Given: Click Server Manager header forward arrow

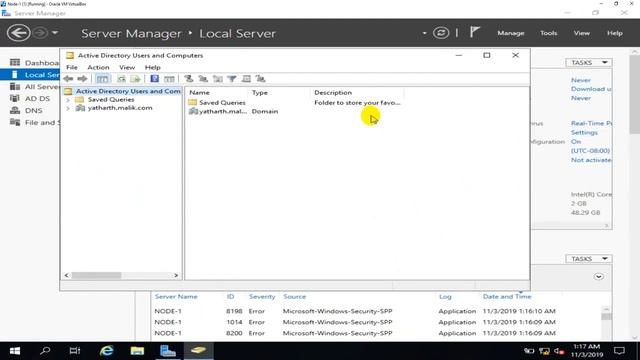Looking at the screenshot, I should point(40,33).
